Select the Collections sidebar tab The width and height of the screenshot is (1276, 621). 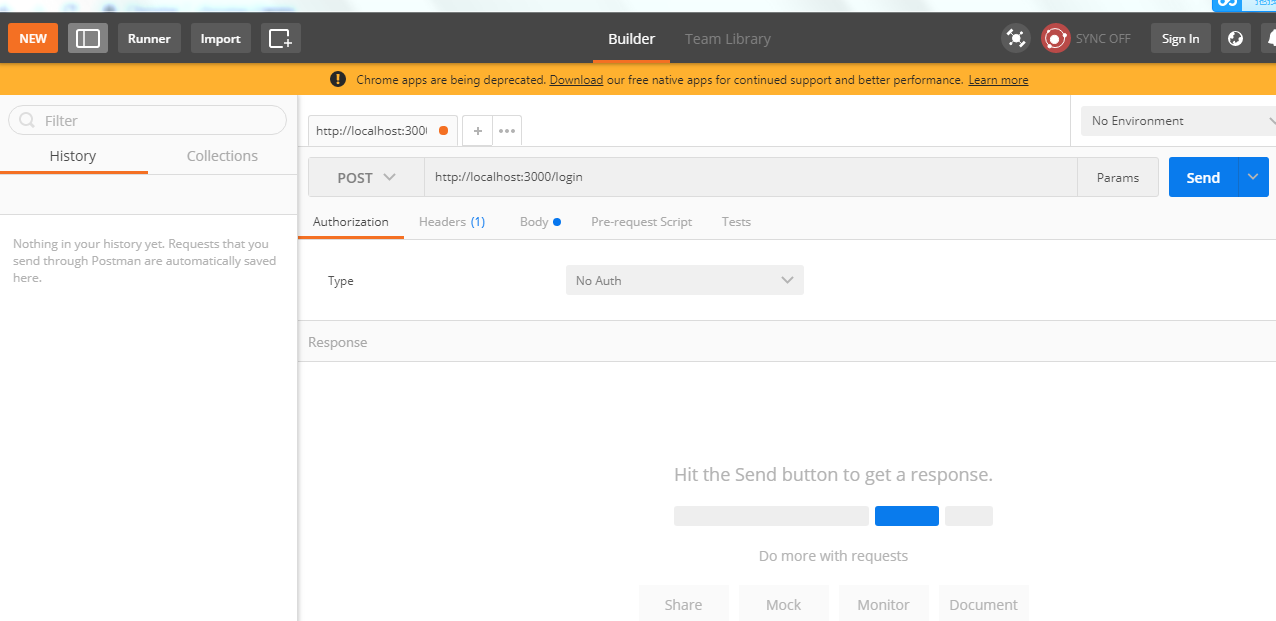pos(222,156)
